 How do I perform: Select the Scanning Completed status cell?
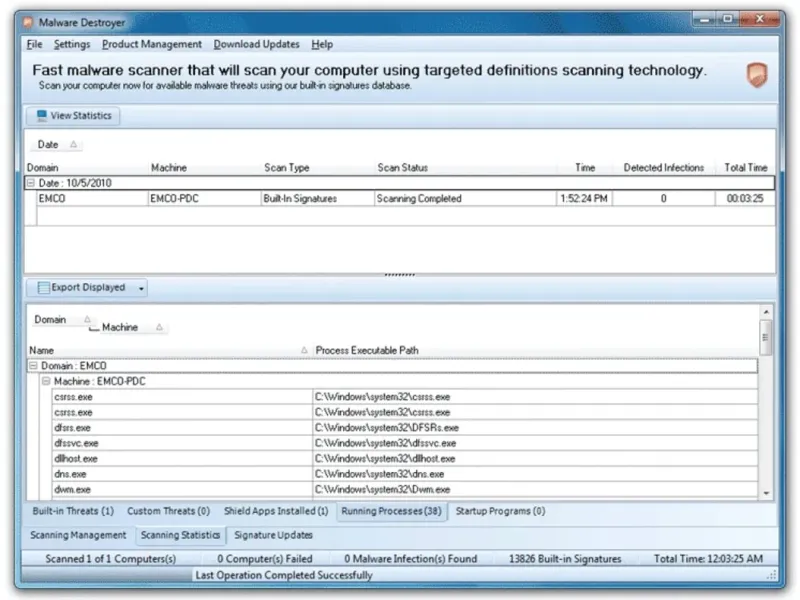[x=465, y=198]
